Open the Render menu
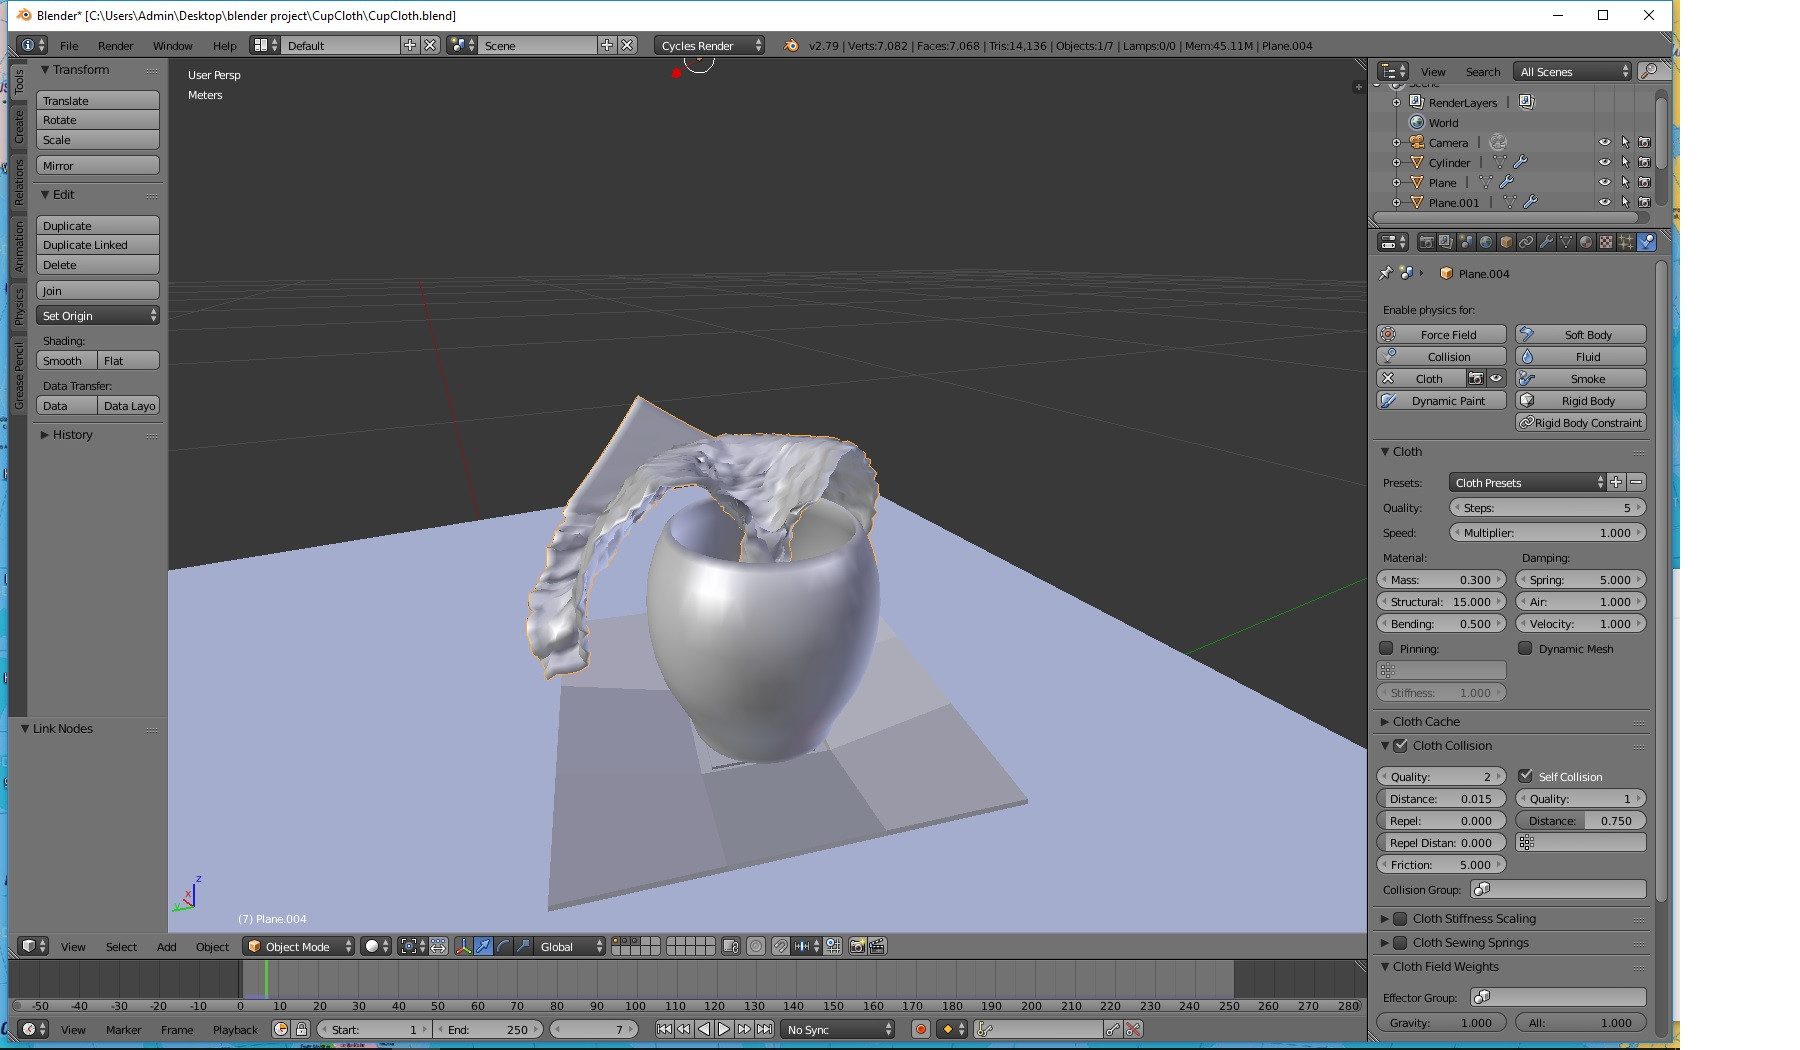 point(116,45)
